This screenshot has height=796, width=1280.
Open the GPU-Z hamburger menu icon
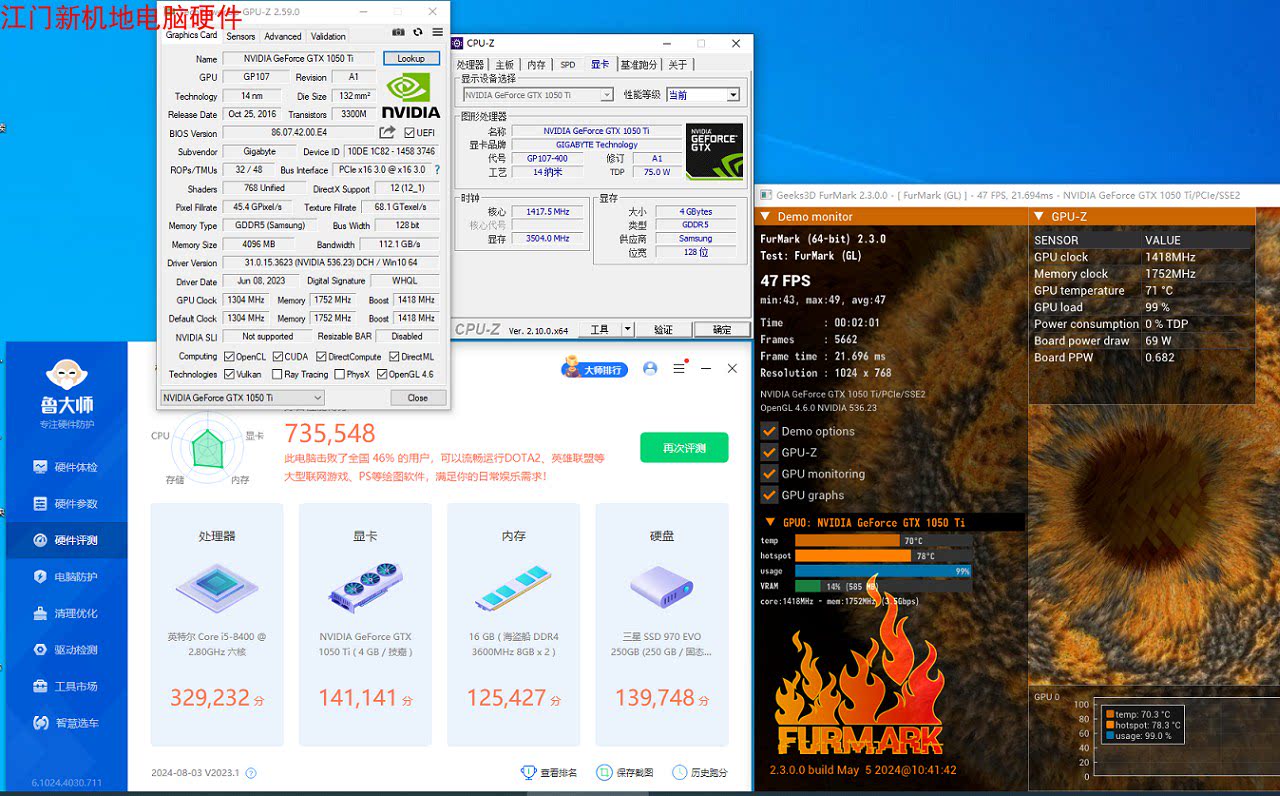click(437, 33)
